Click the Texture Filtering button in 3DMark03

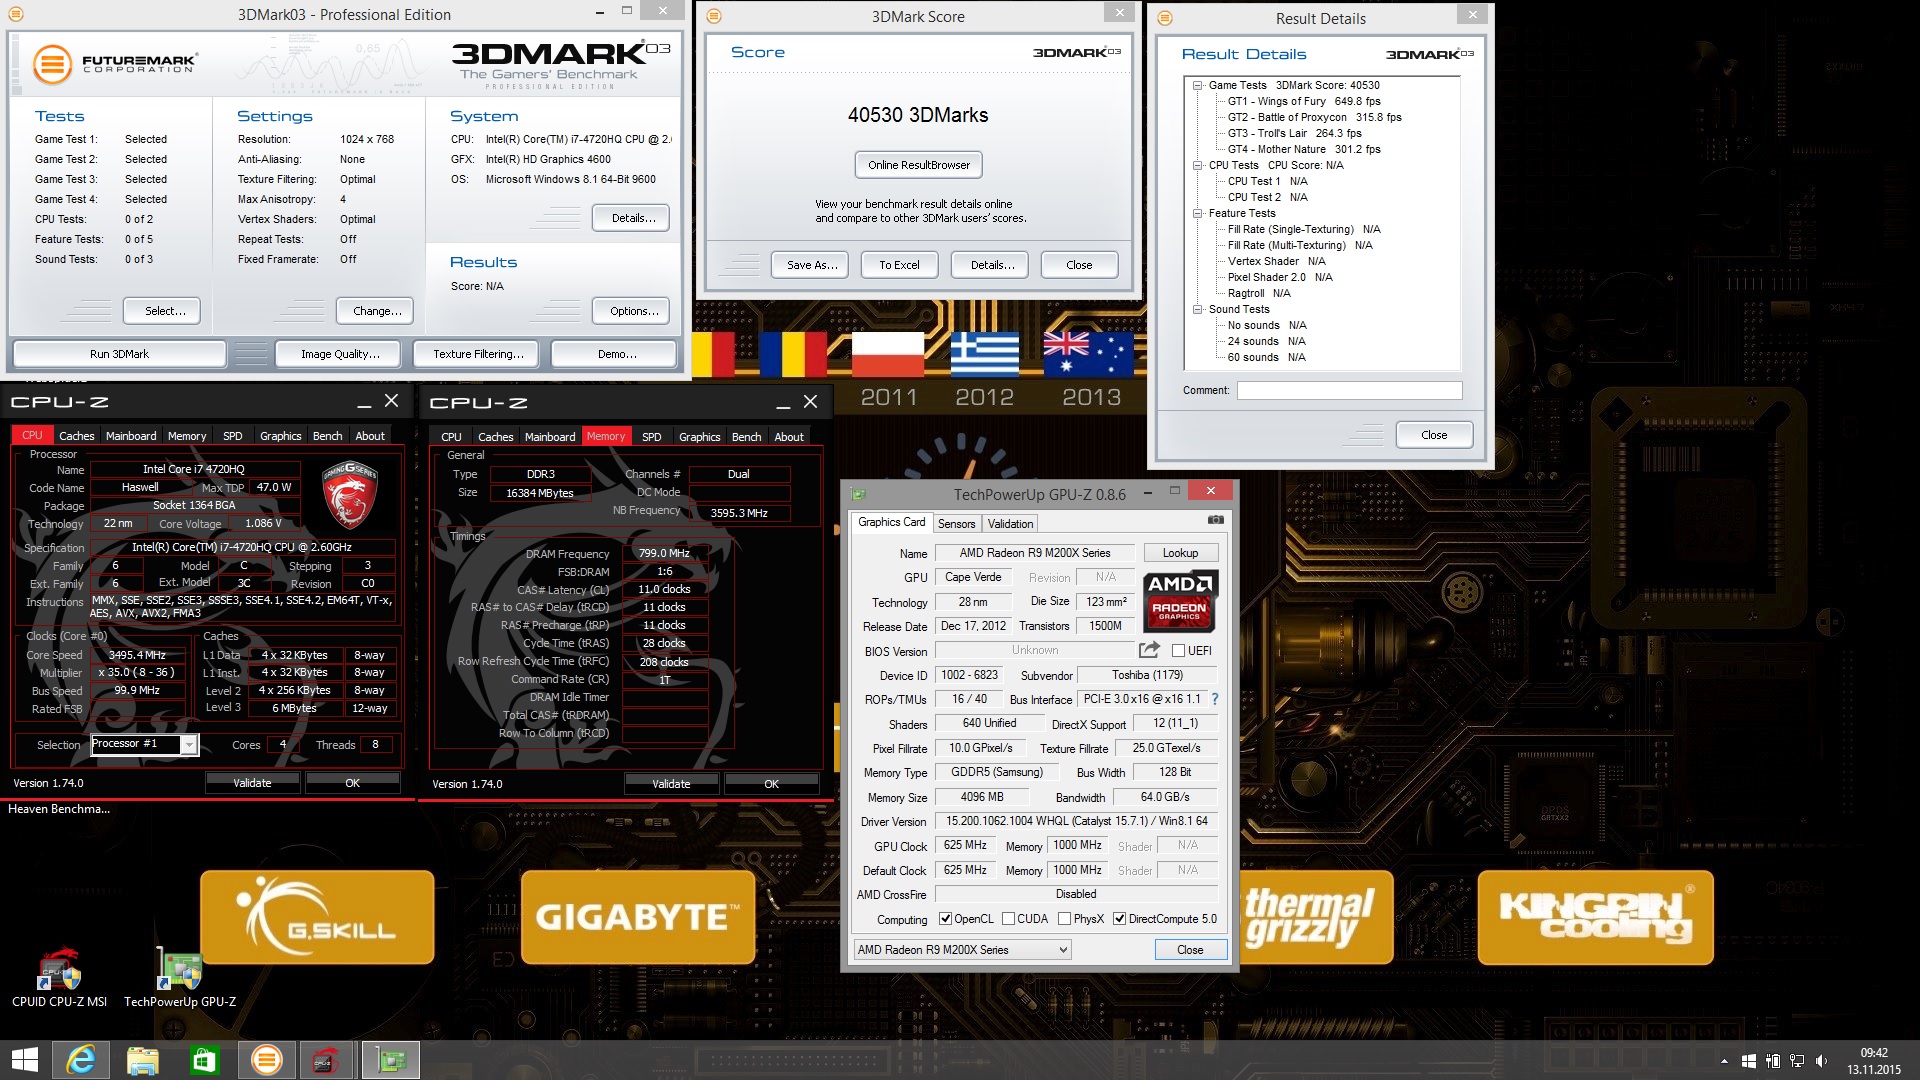click(x=478, y=354)
